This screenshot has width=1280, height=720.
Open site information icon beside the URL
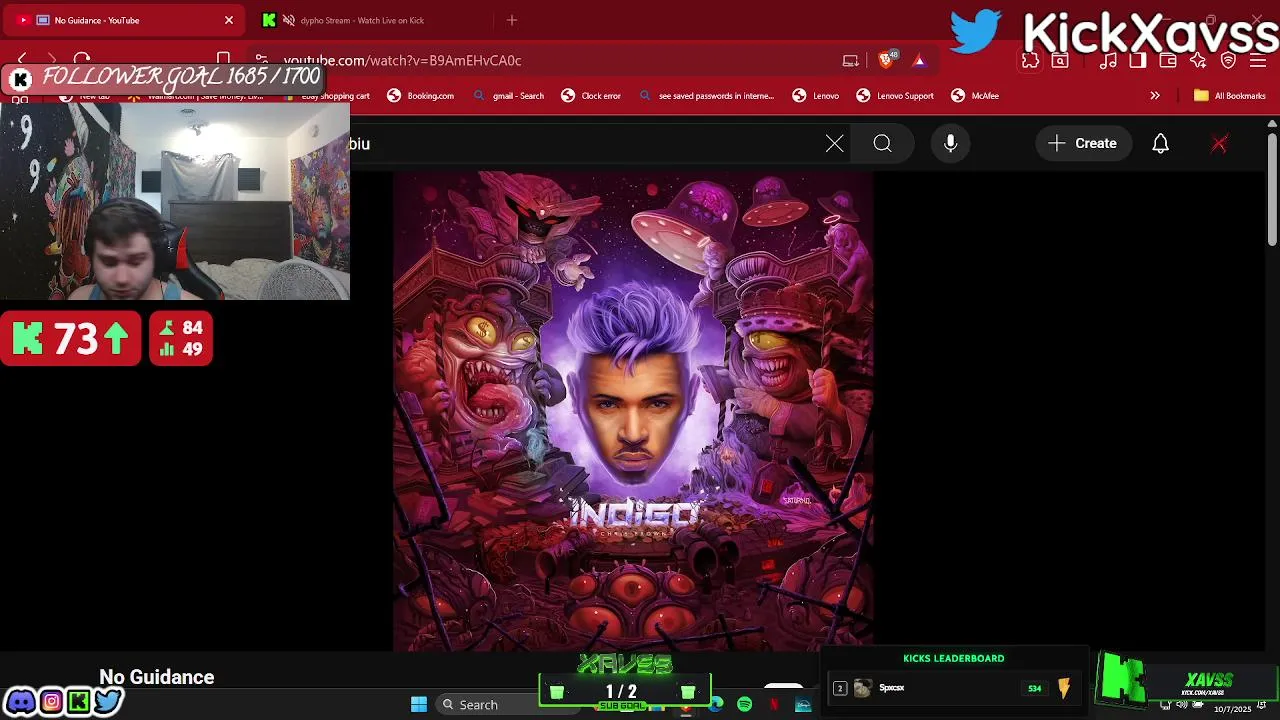tap(261, 60)
